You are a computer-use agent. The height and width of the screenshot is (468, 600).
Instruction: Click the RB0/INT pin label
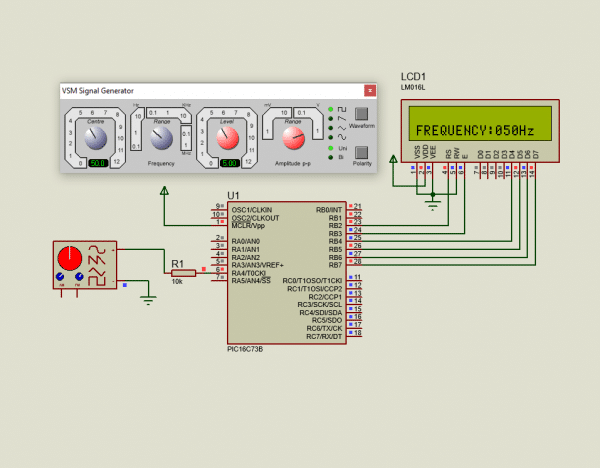tap(329, 210)
